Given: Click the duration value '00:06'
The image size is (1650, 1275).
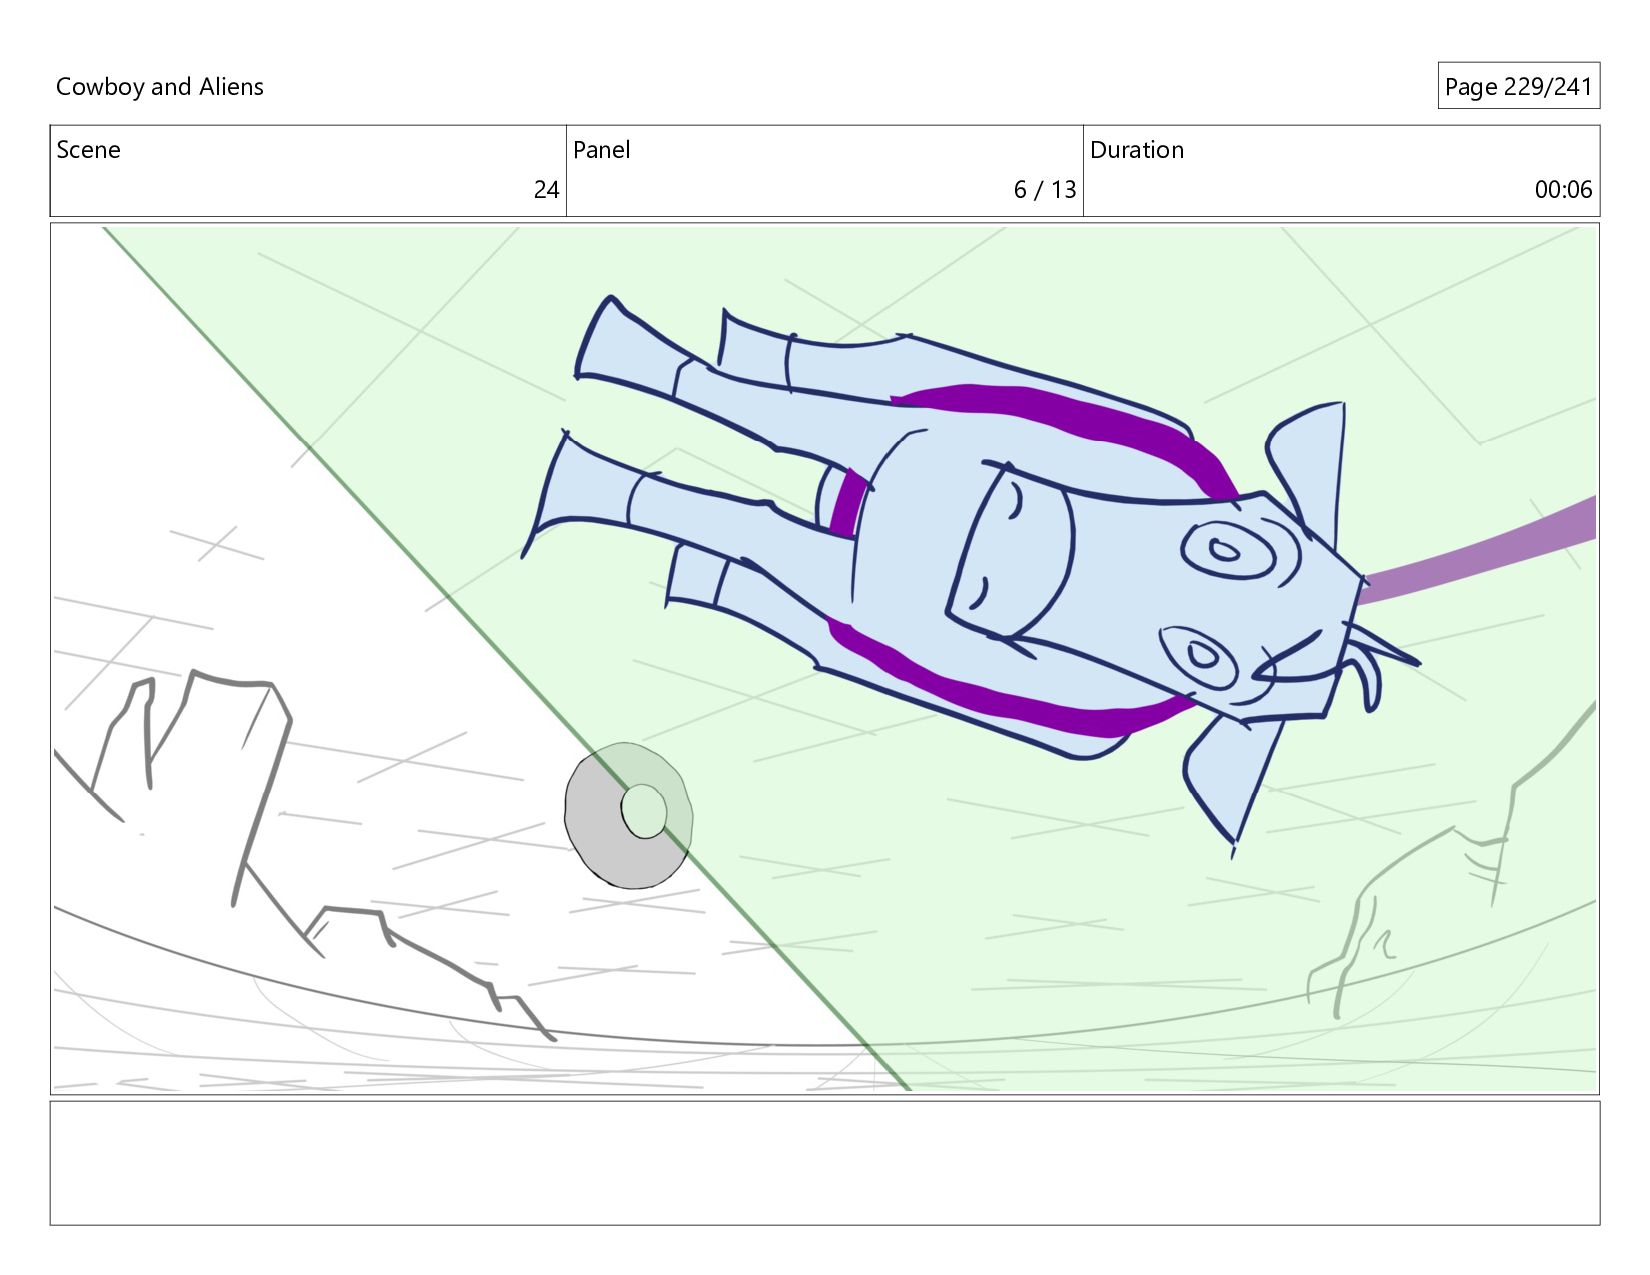Looking at the screenshot, I should 1563,190.
